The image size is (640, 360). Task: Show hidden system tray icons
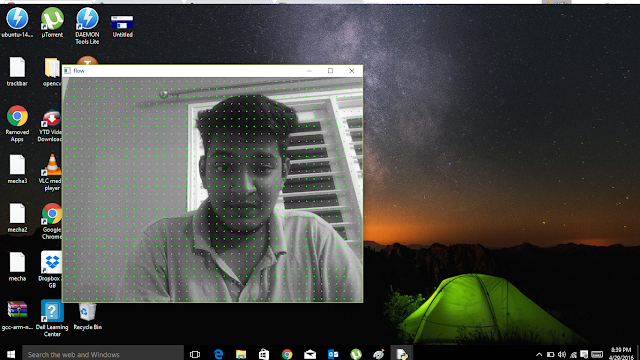539,354
